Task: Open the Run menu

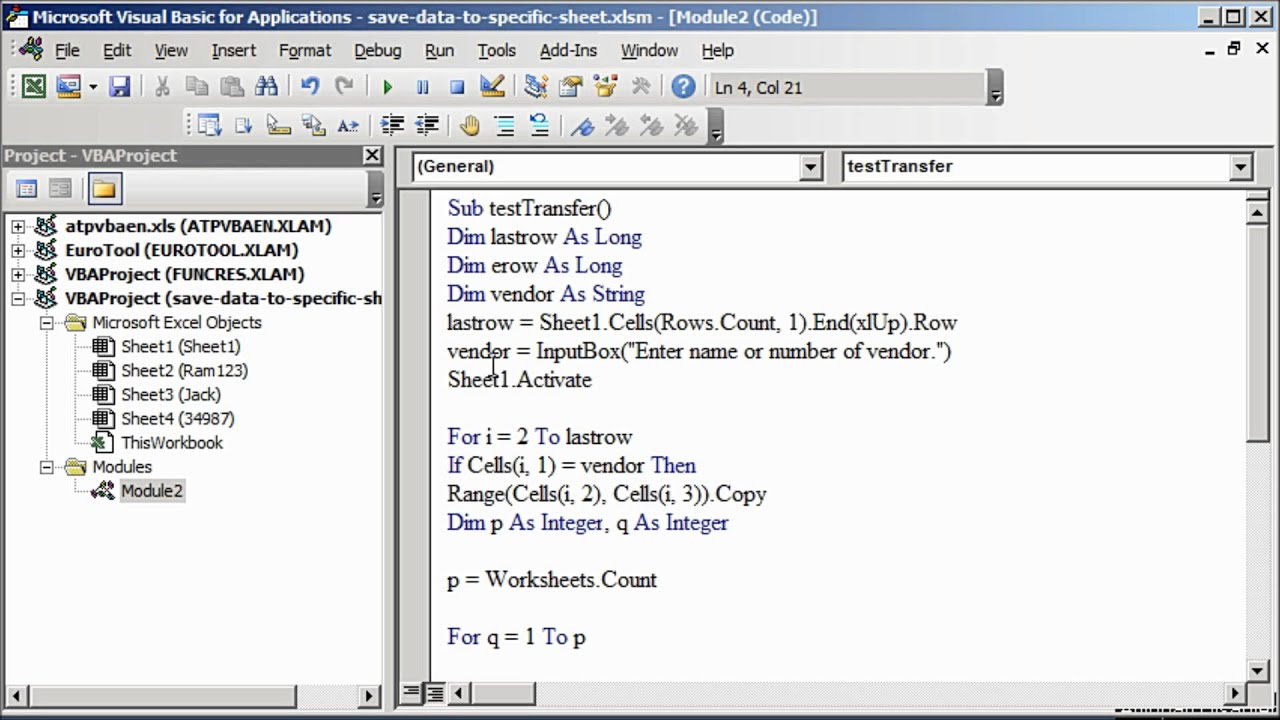Action: coord(439,50)
